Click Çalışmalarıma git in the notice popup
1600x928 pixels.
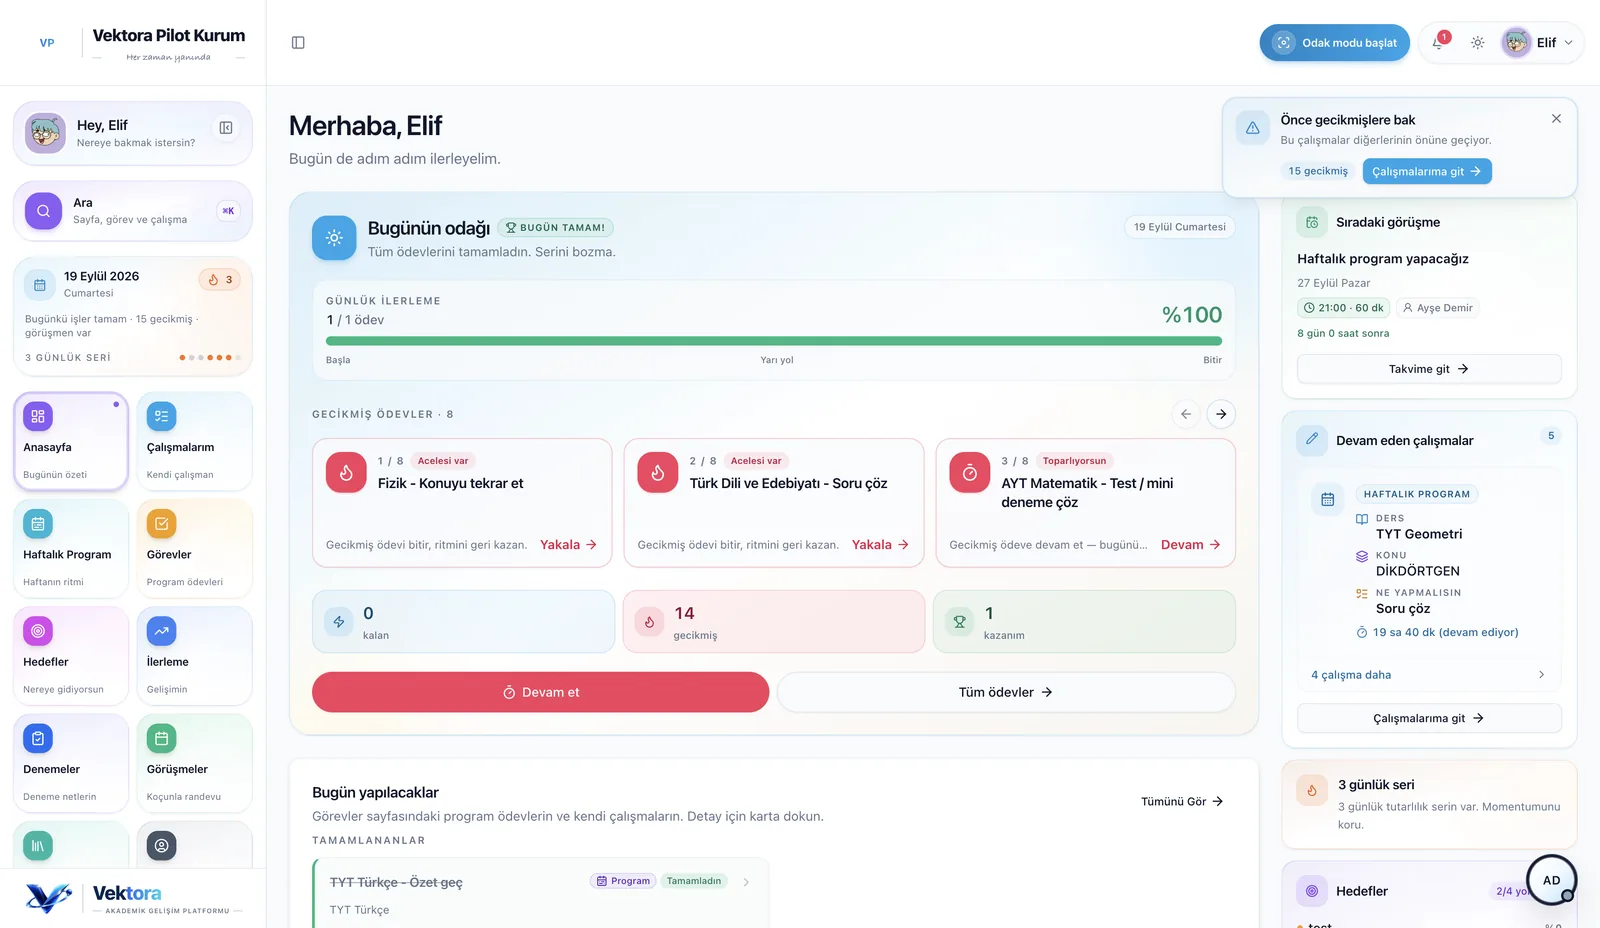pyautogui.click(x=1427, y=172)
